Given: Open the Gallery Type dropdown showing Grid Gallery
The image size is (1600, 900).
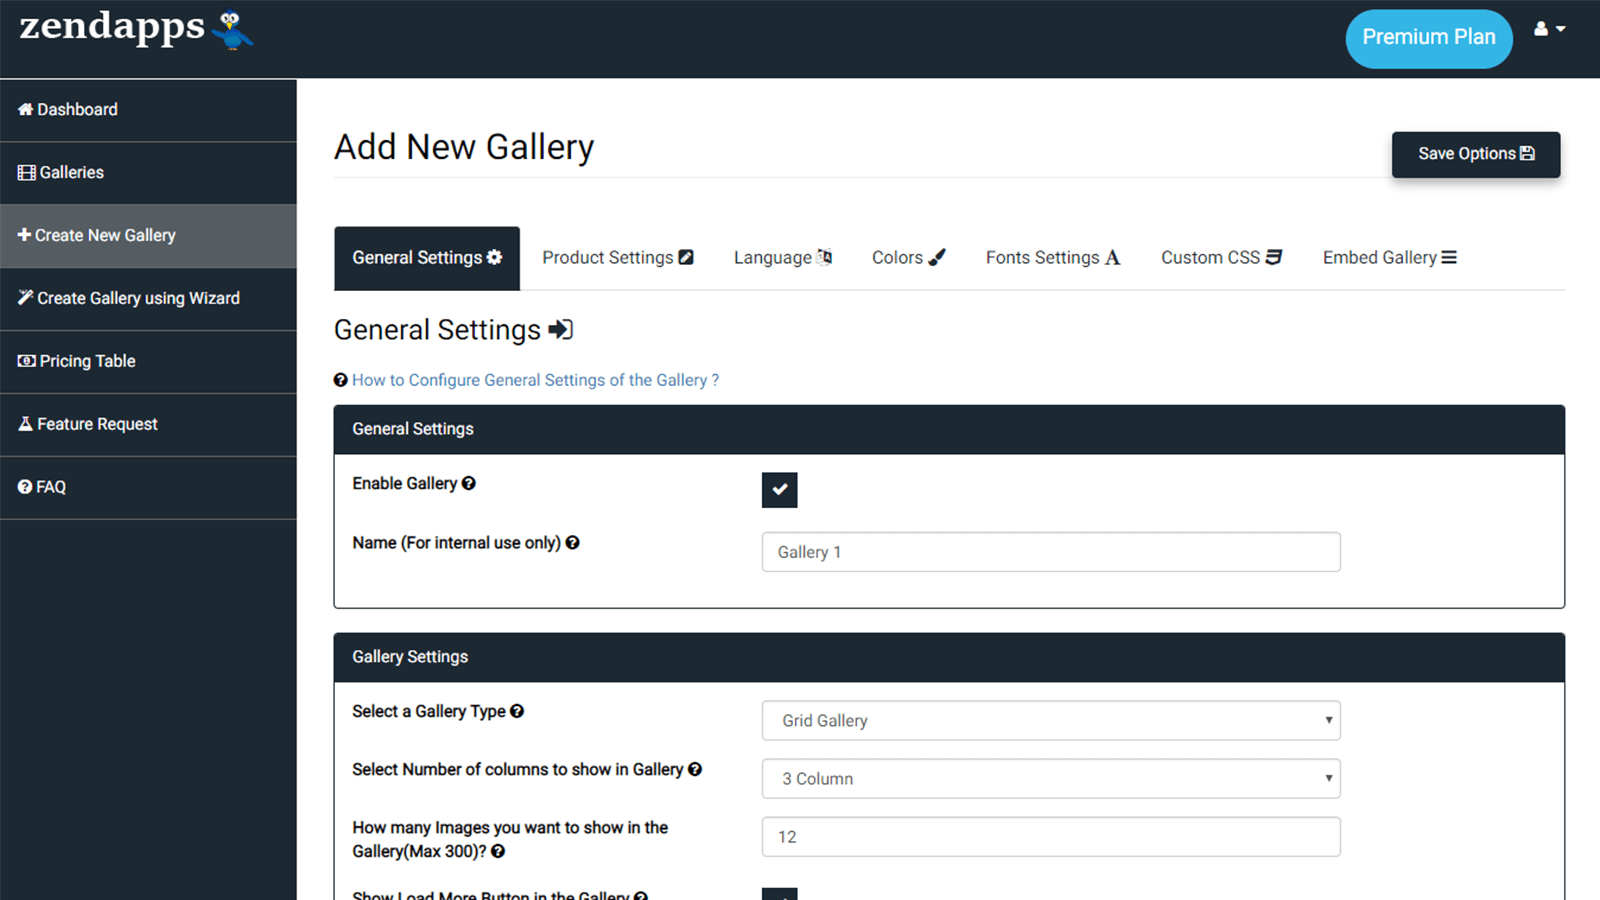Looking at the screenshot, I should [x=1051, y=720].
